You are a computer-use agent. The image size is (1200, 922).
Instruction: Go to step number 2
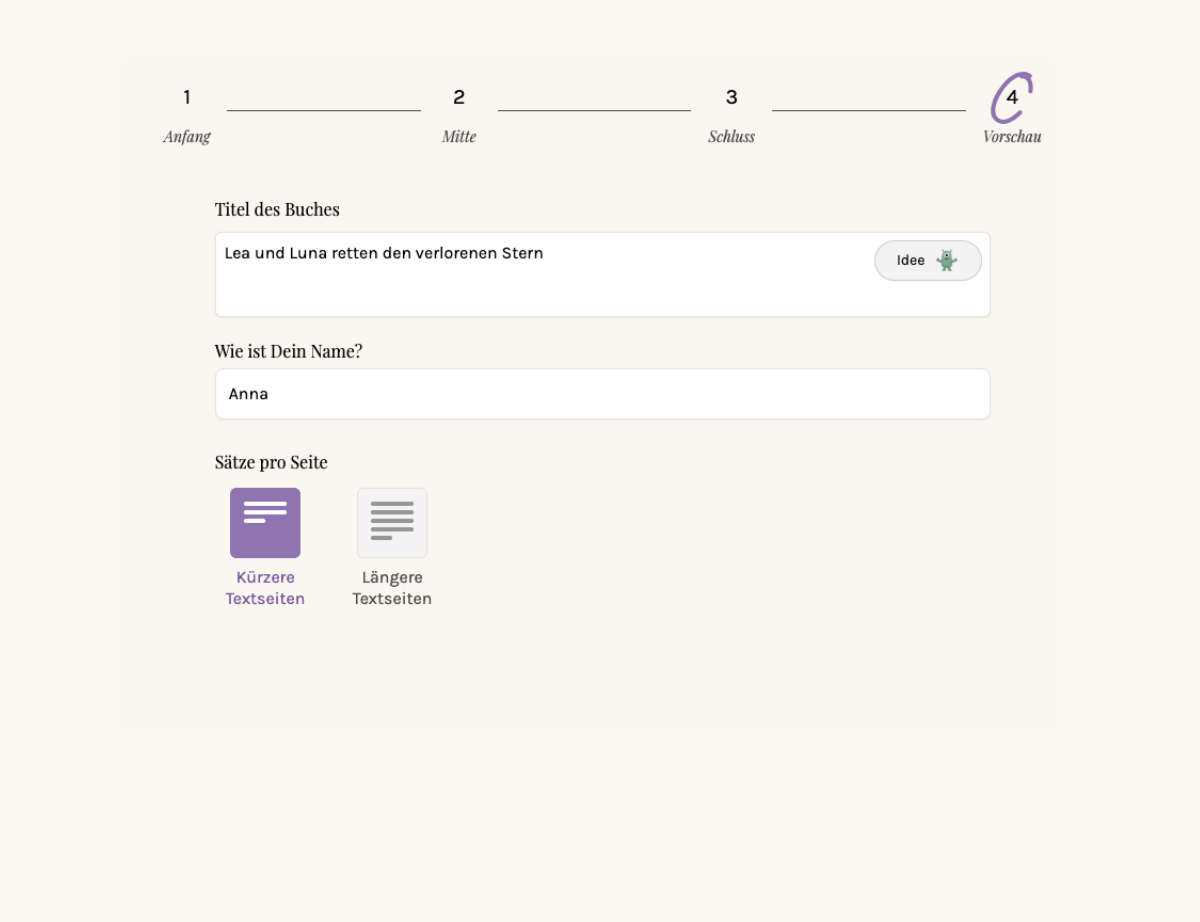tap(459, 98)
